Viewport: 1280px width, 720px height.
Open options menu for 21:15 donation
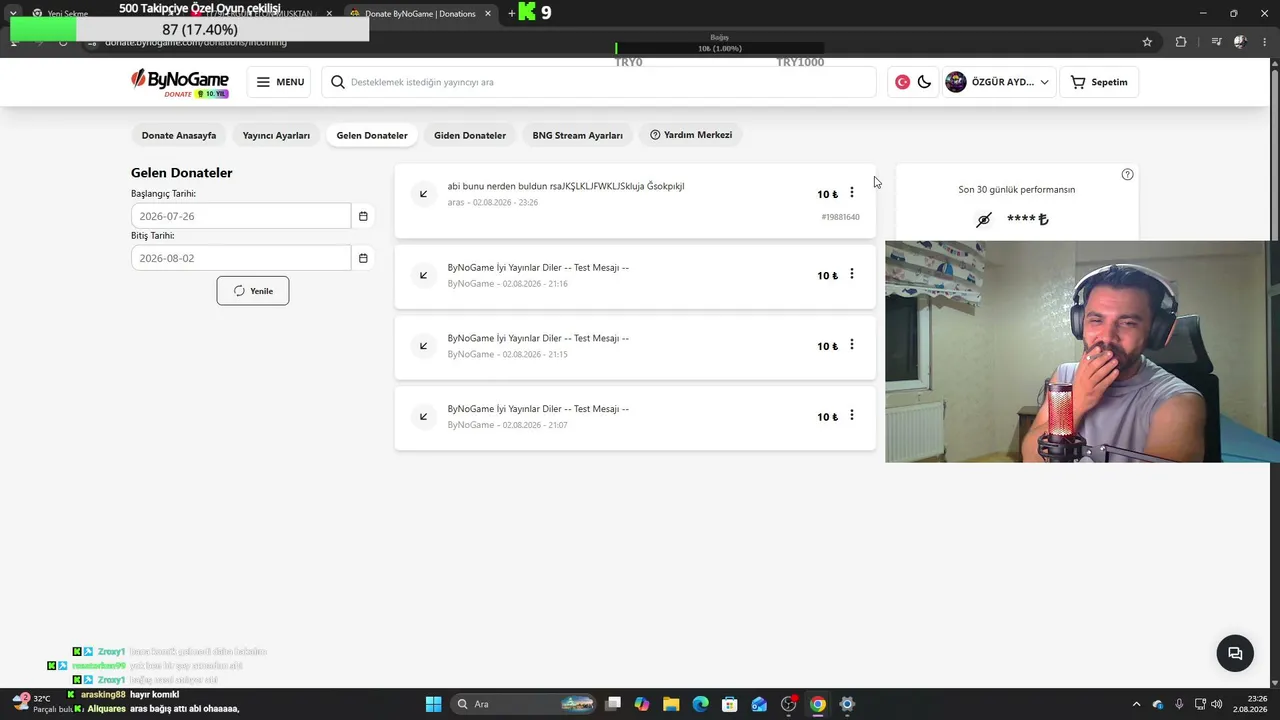pyautogui.click(x=852, y=345)
